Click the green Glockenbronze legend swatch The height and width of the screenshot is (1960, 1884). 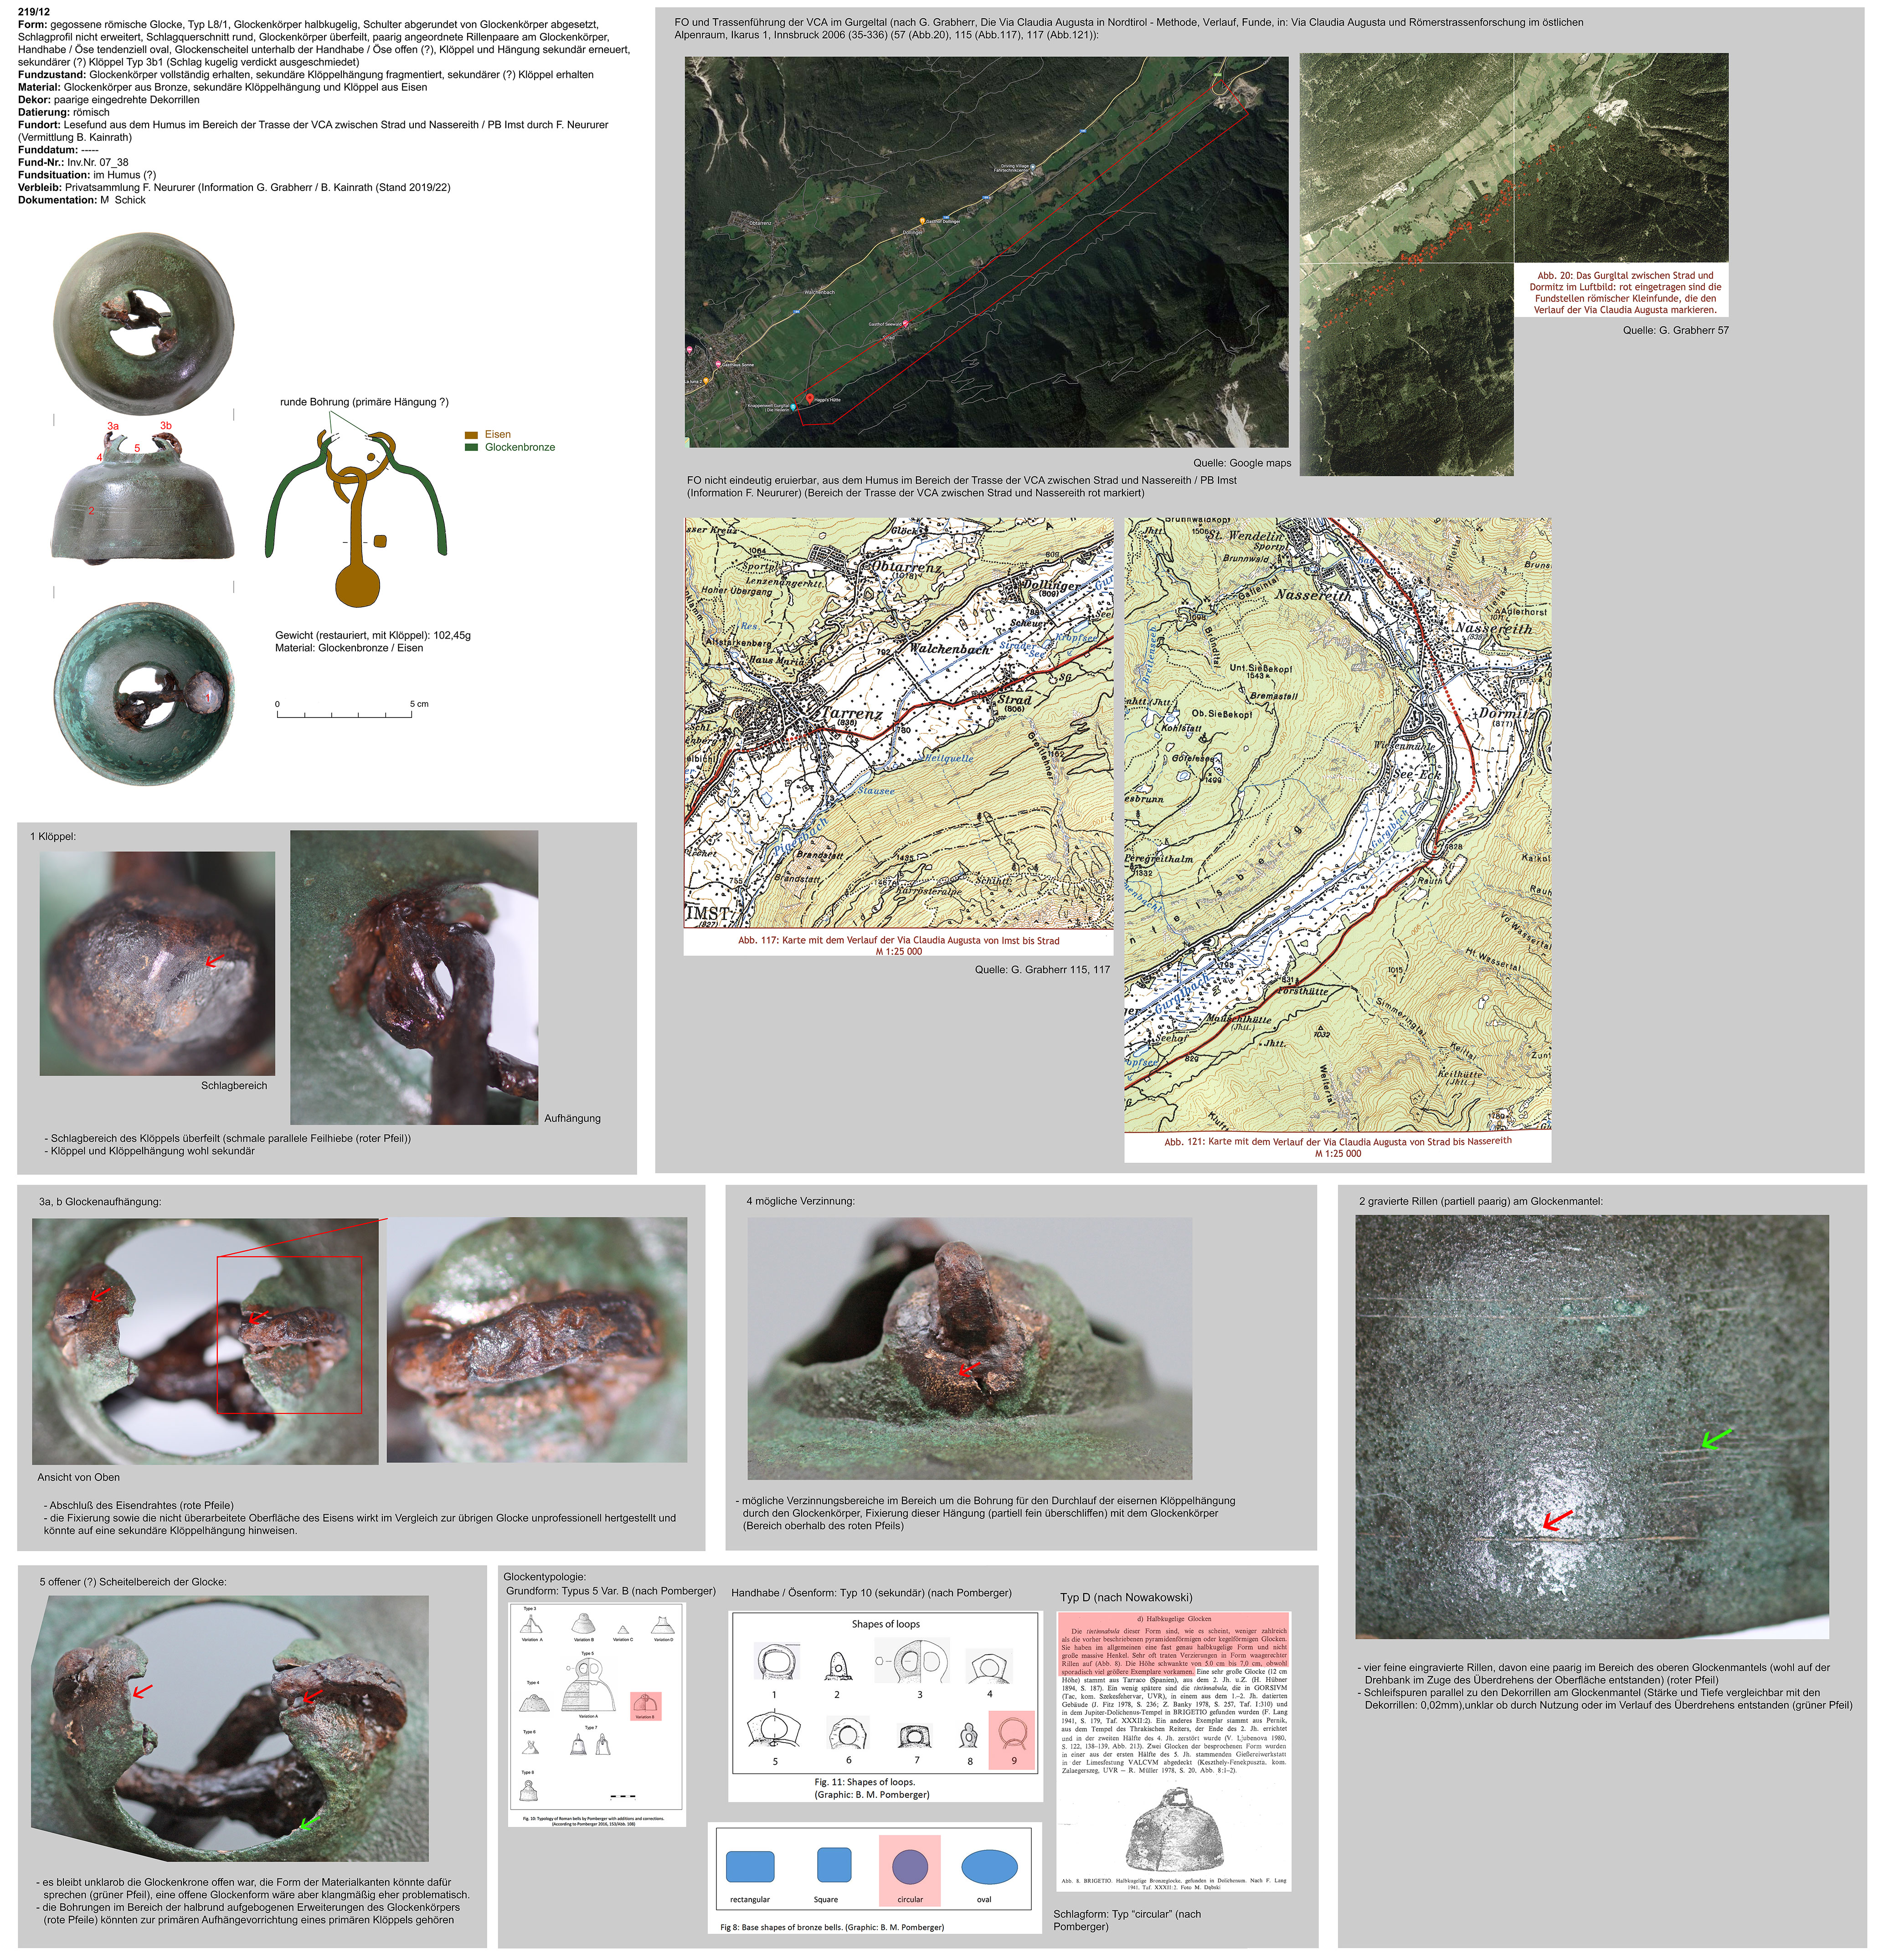point(471,448)
